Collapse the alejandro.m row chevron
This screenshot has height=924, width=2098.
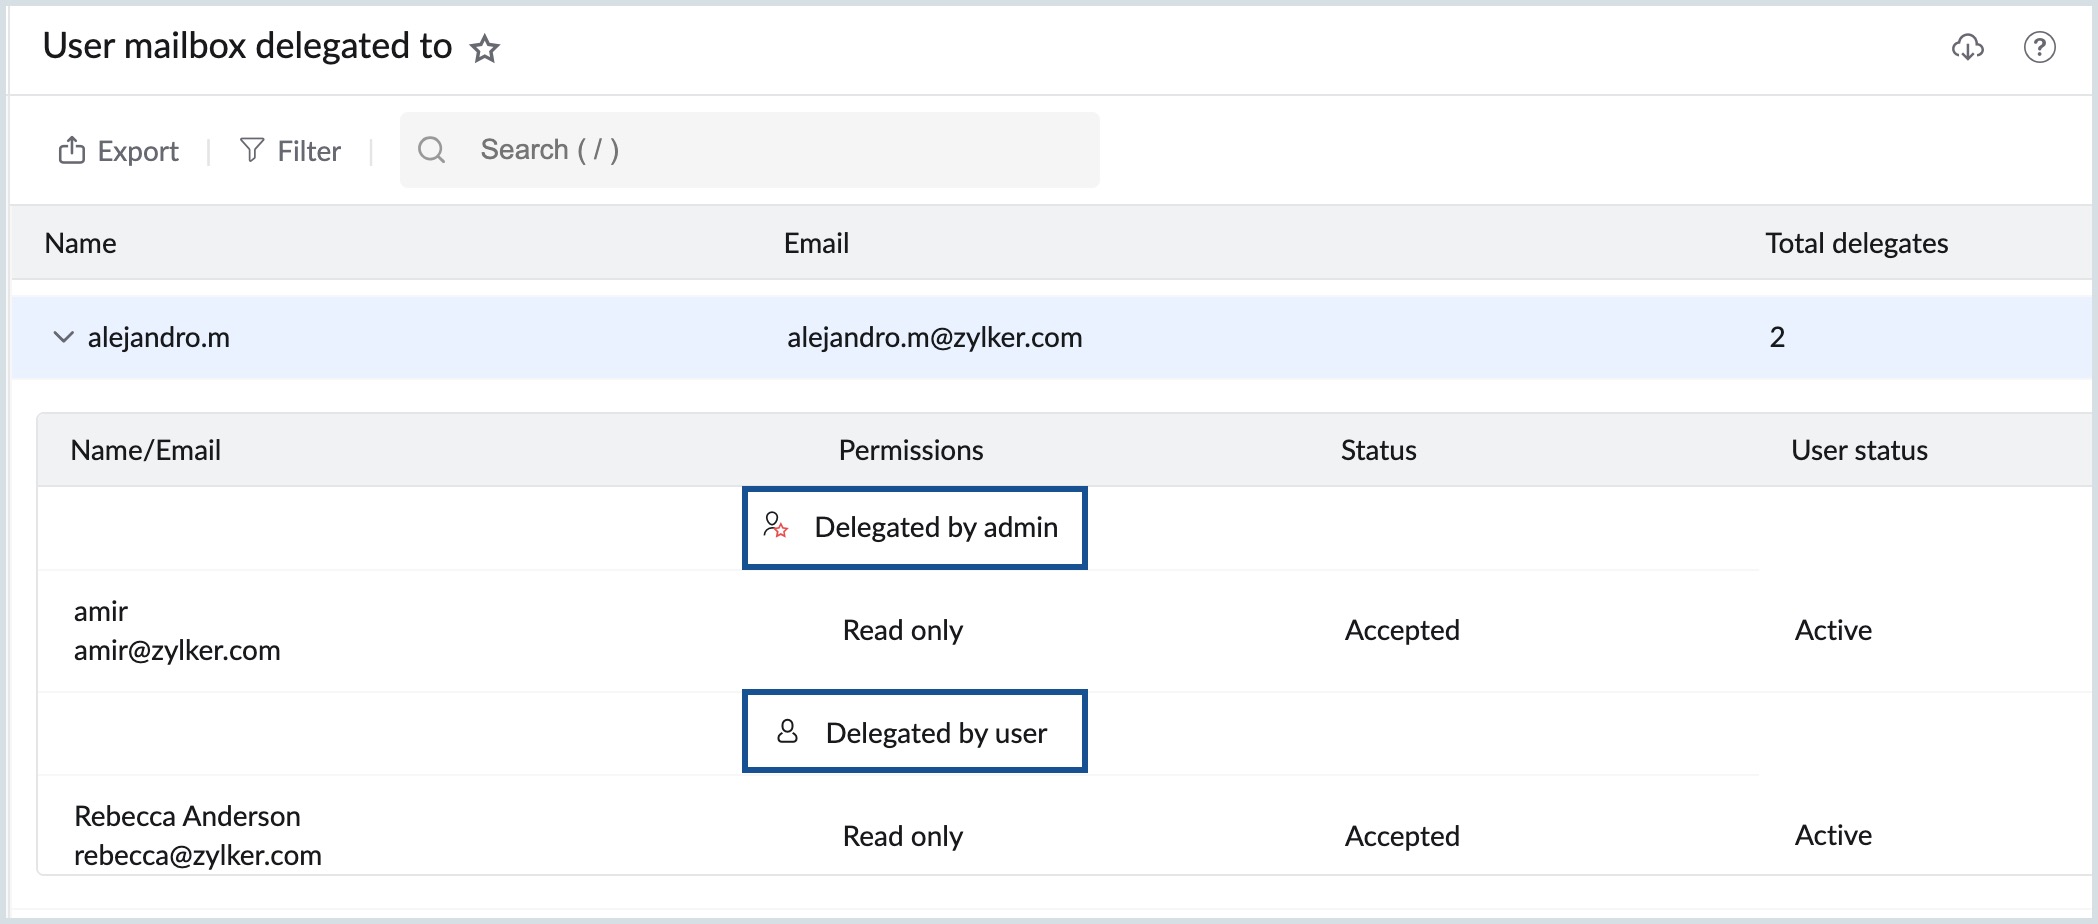click(63, 337)
